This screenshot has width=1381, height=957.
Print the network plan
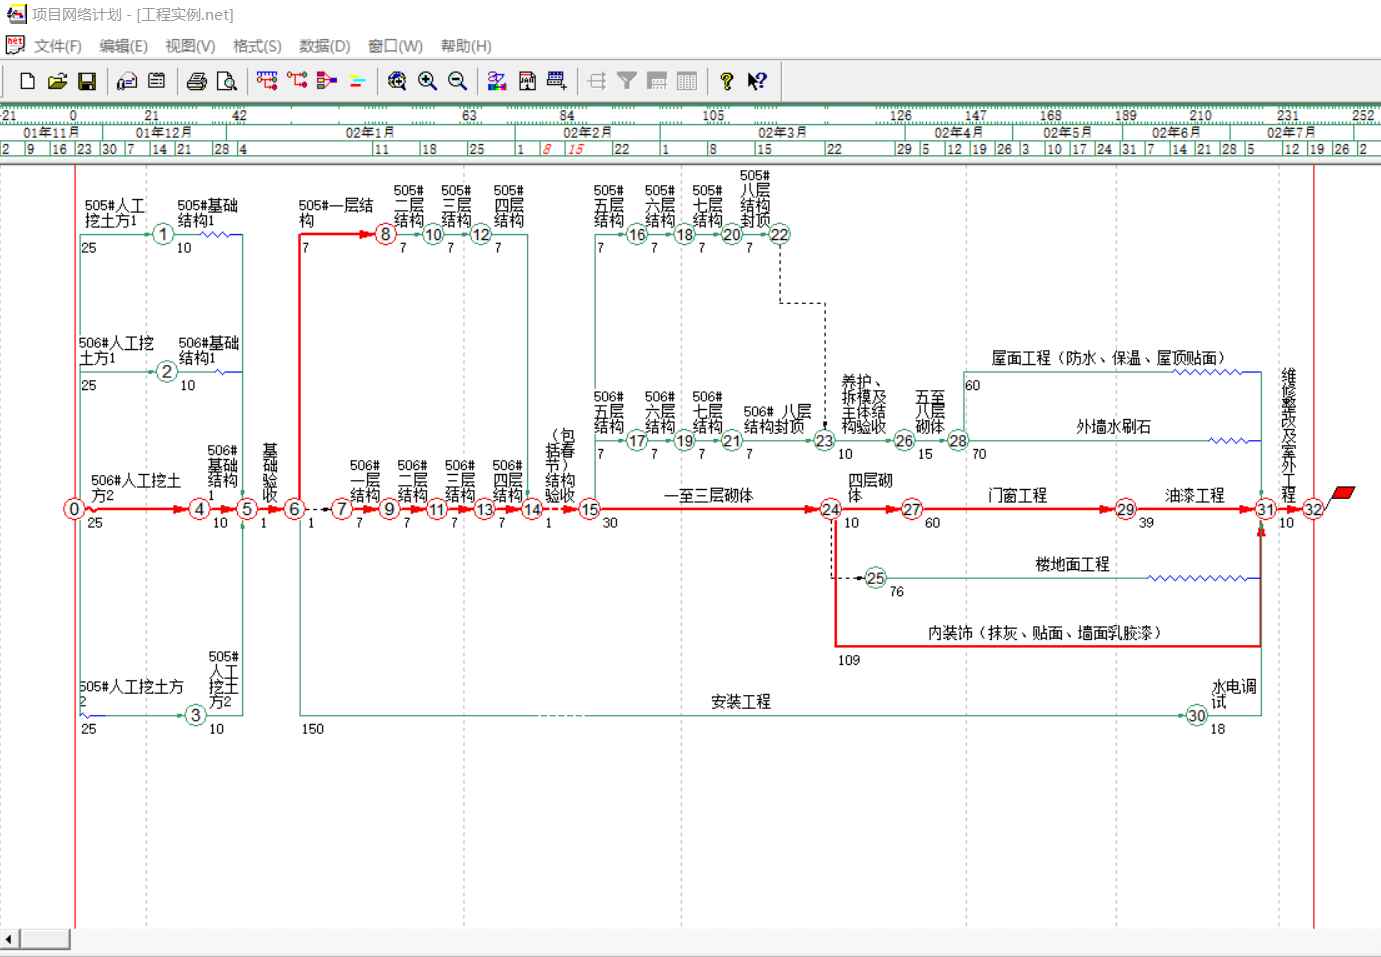[197, 81]
